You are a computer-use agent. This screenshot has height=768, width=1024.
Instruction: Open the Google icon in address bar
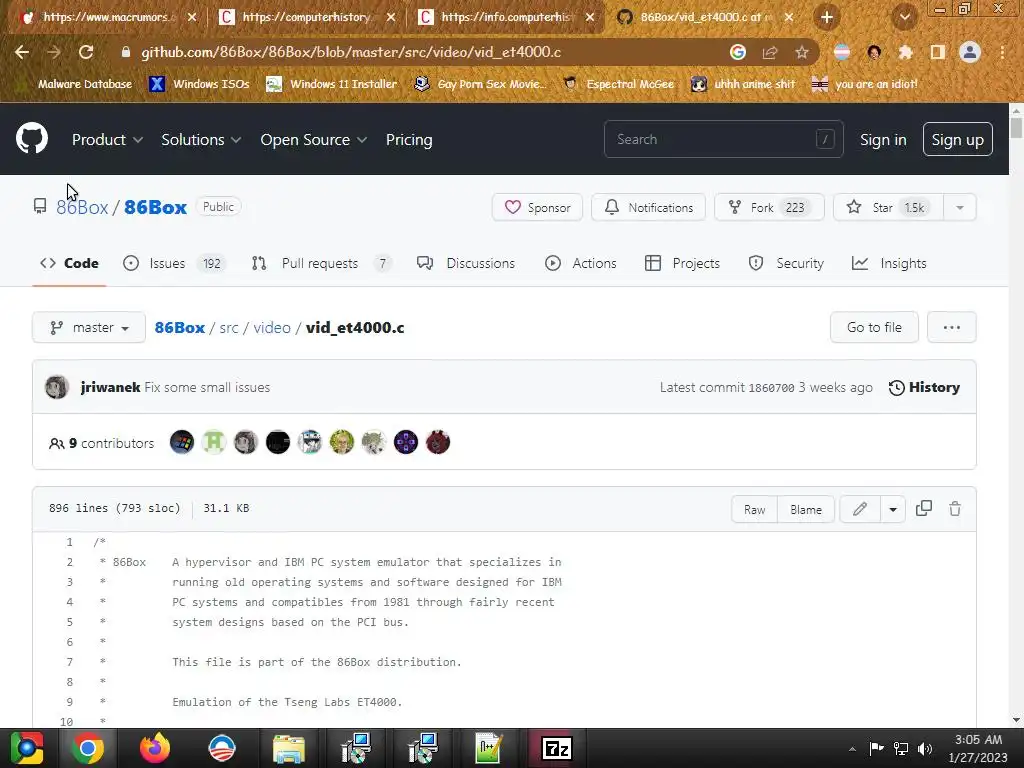(x=738, y=52)
